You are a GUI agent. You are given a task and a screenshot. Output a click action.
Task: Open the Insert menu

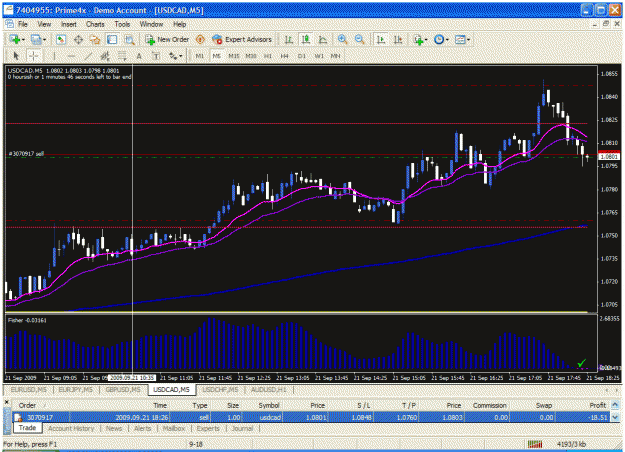(69, 24)
